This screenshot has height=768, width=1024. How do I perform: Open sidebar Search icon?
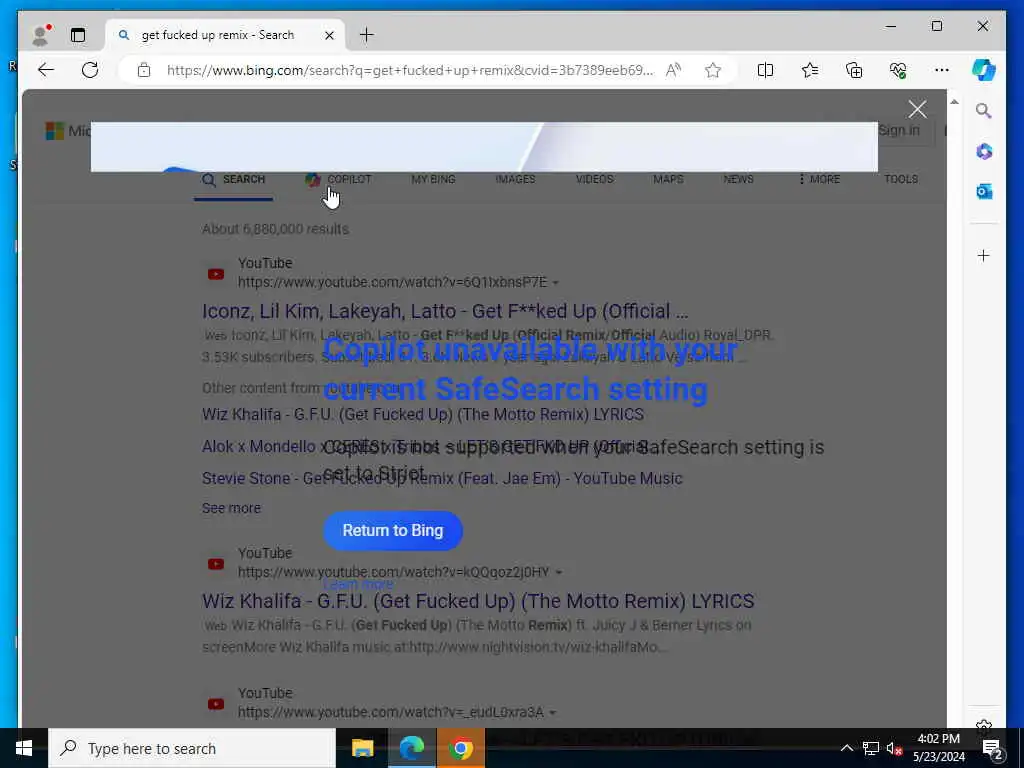[984, 111]
